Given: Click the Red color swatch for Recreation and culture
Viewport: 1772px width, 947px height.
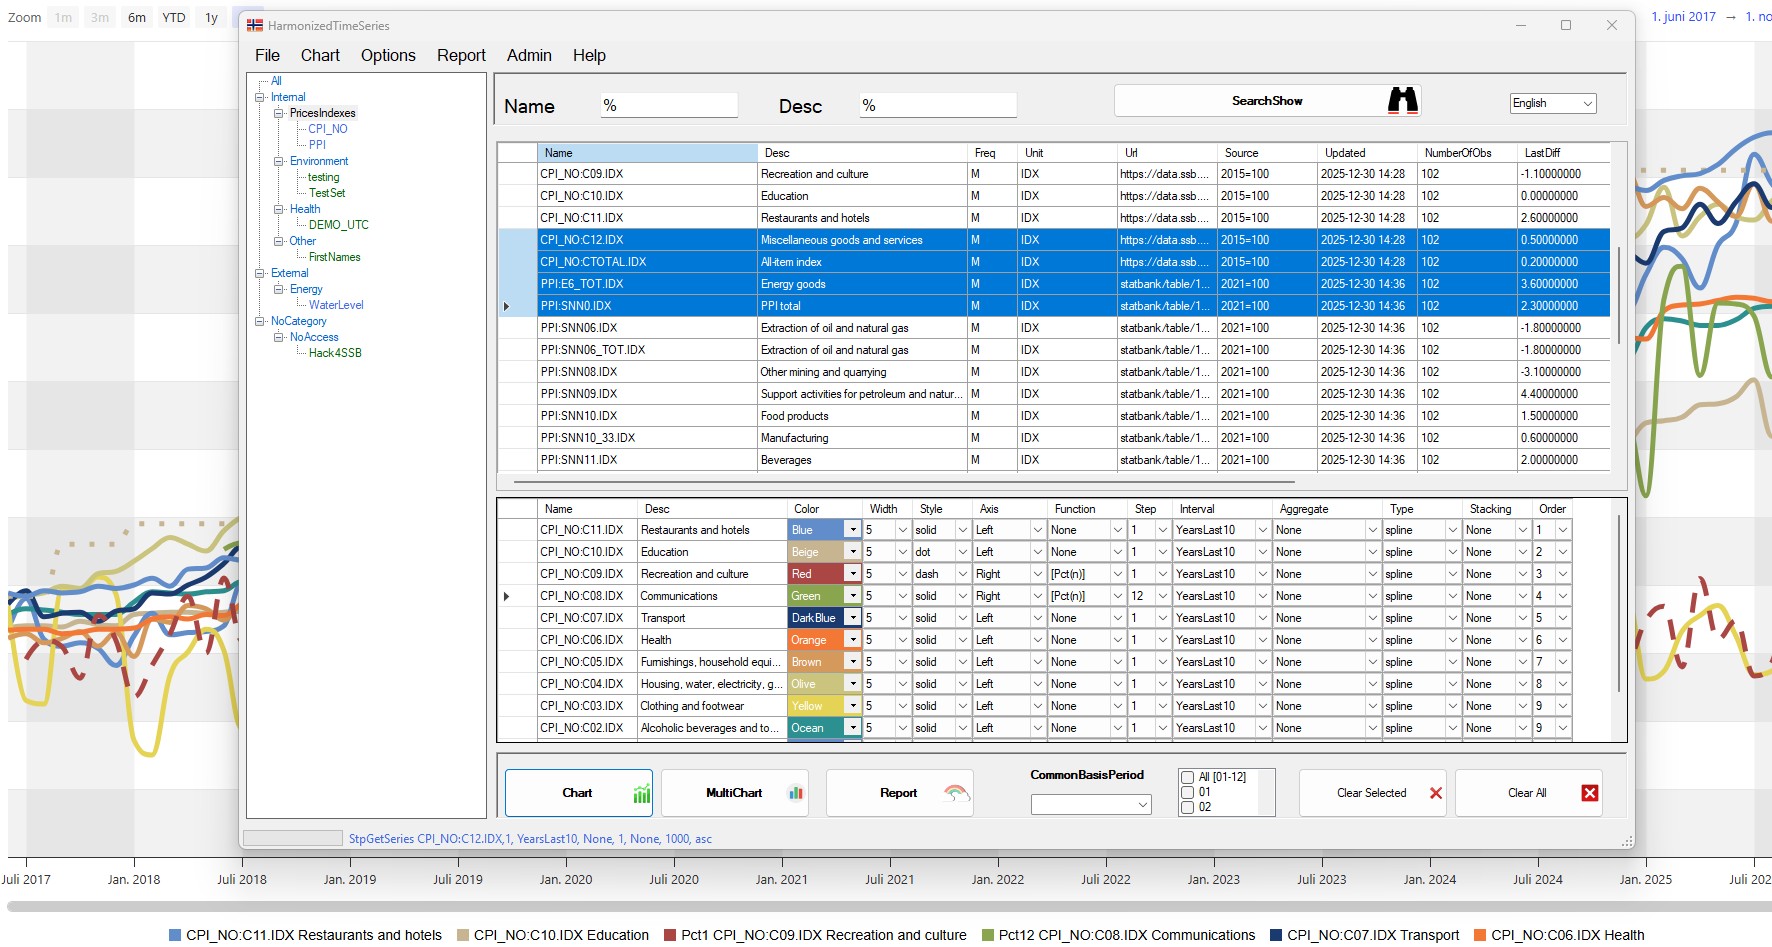Looking at the screenshot, I should (815, 574).
